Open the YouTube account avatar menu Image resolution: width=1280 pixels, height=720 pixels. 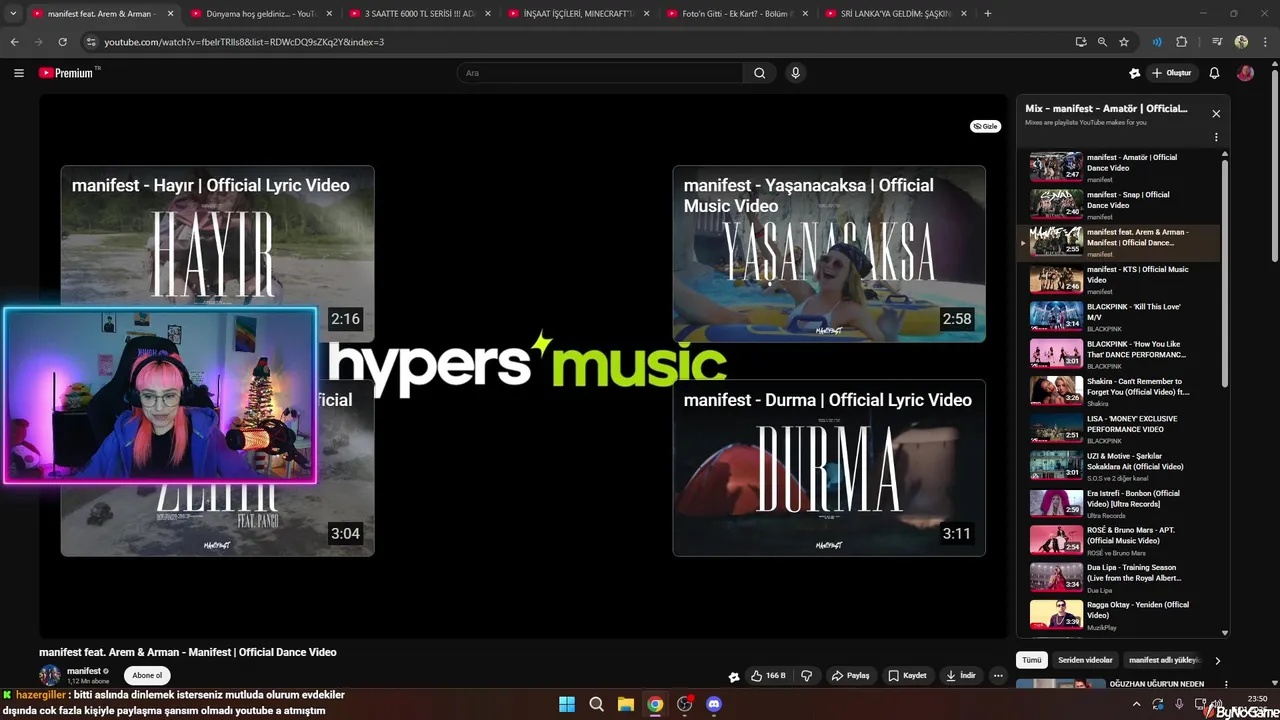point(1245,73)
